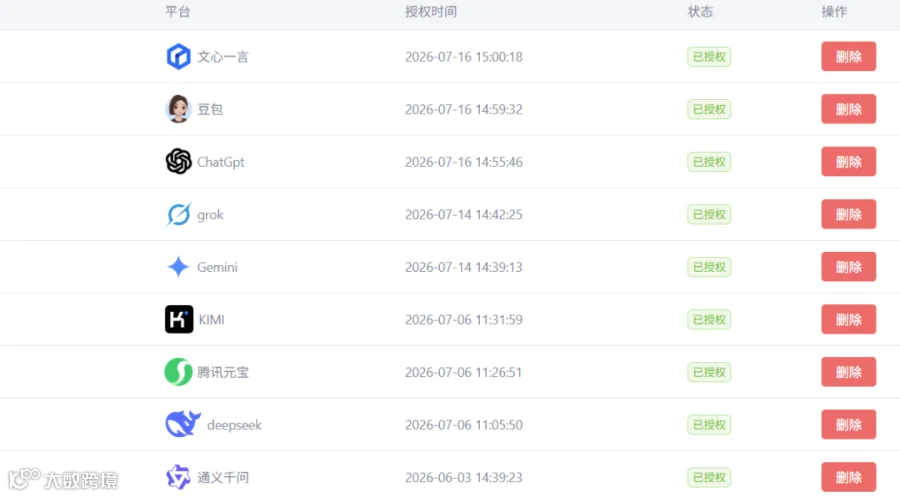Click the ChatGpt logo icon

pyautogui.click(x=179, y=161)
